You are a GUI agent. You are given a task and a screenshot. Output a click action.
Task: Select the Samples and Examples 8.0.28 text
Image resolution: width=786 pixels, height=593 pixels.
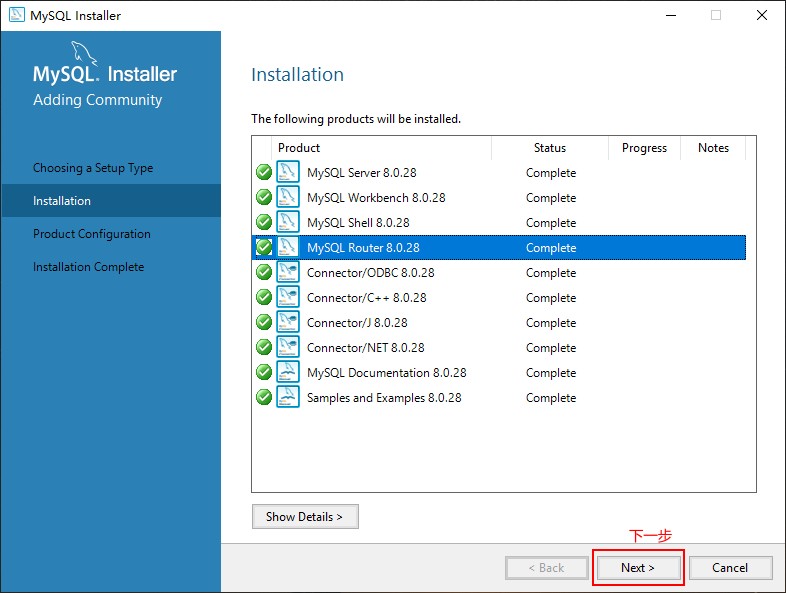[384, 399]
